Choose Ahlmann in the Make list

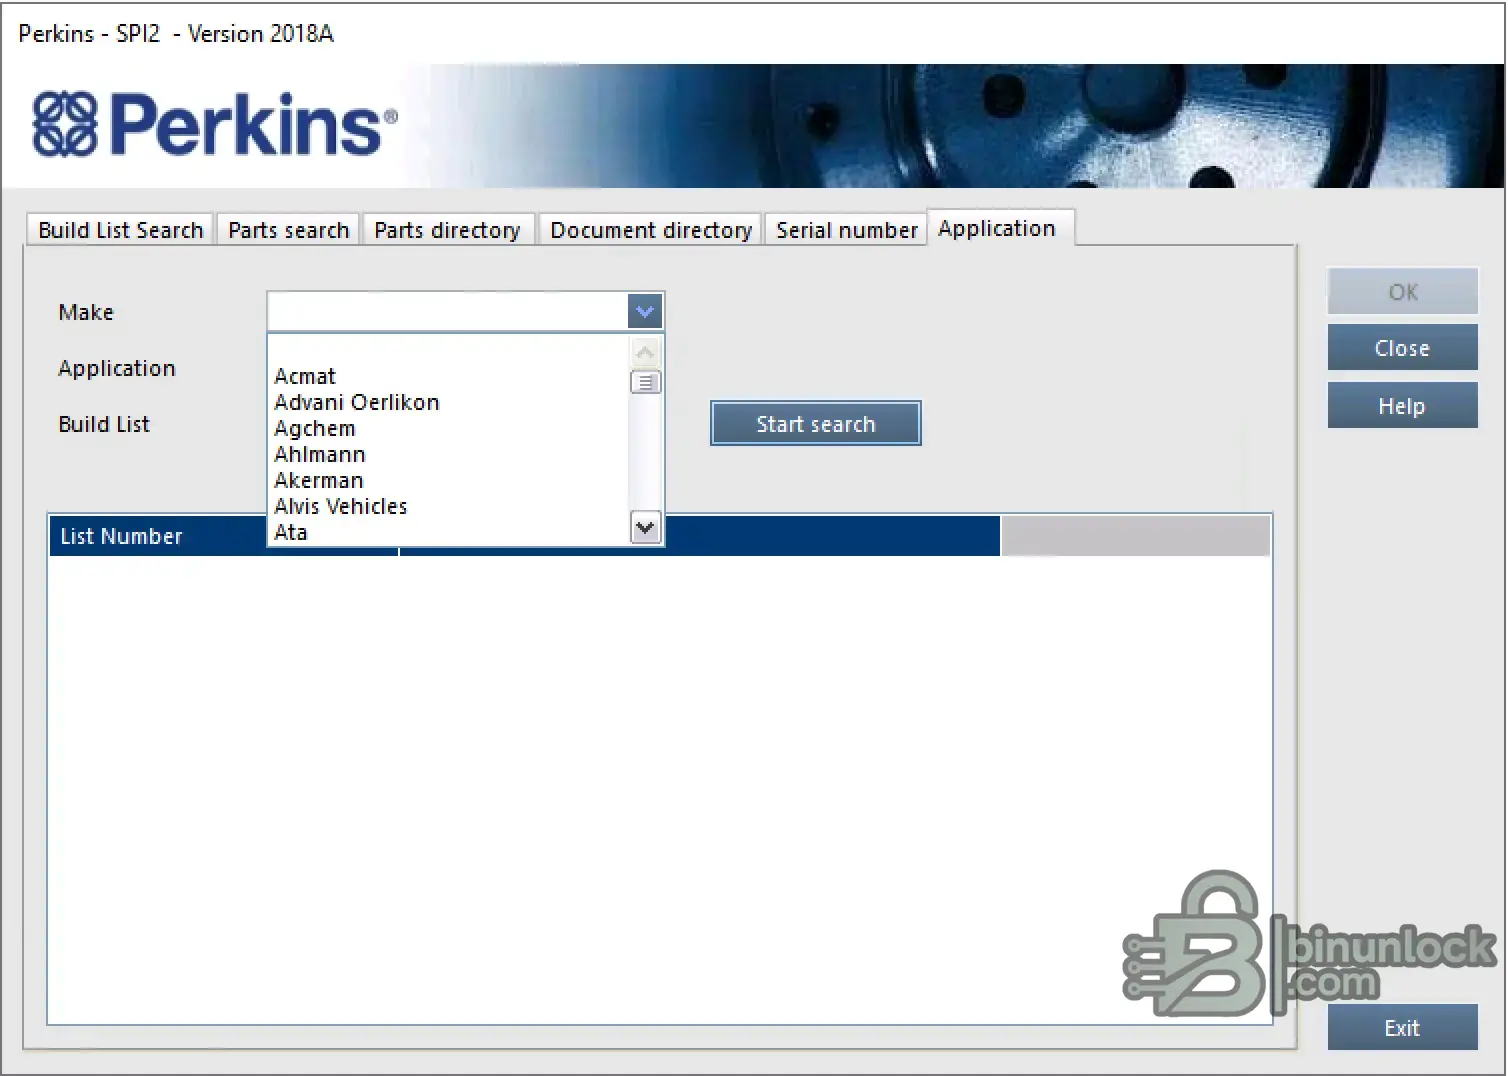(450, 454)
